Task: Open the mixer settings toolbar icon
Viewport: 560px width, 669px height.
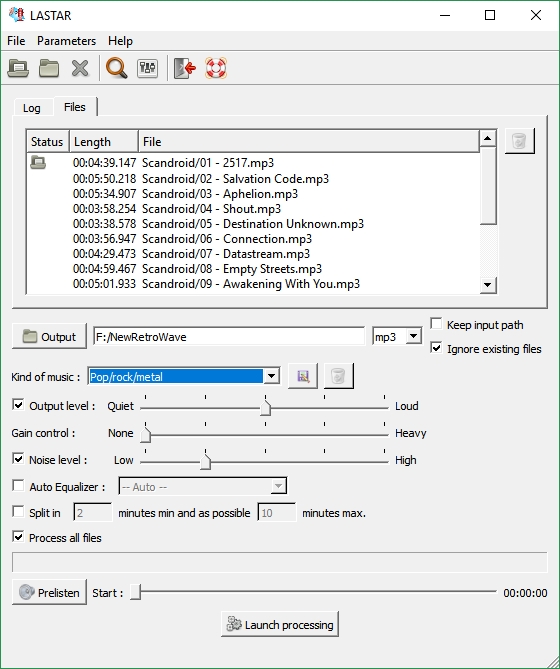Action: tap(147, 68)
